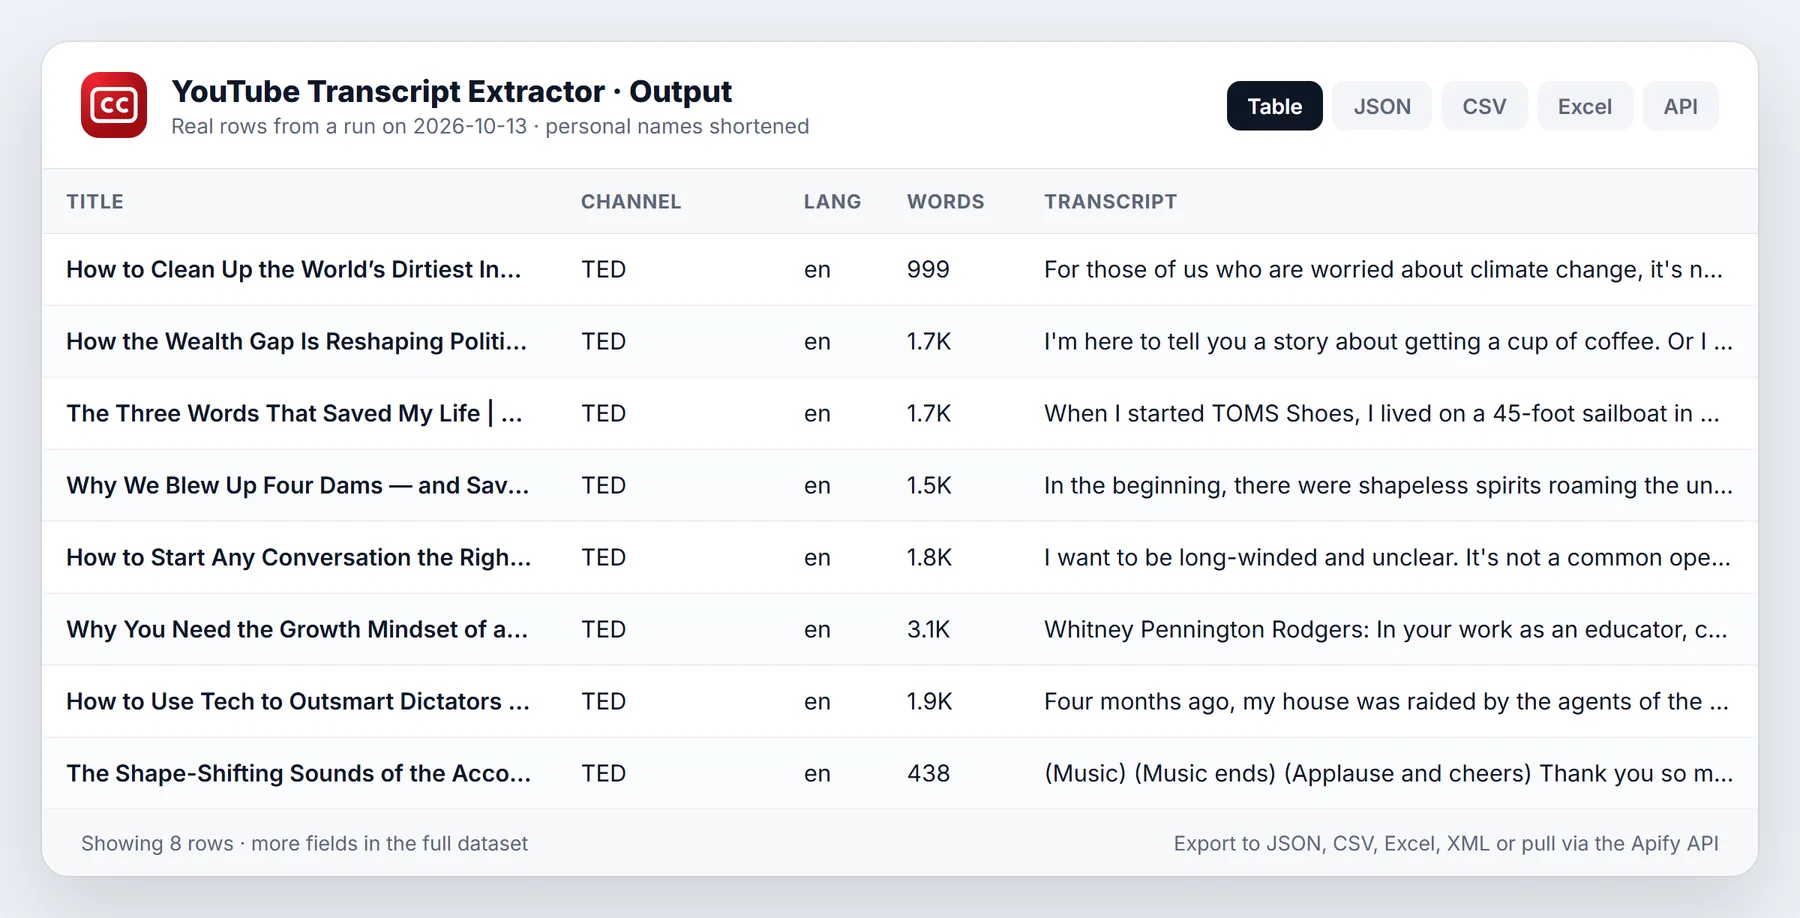Image resolution: width=1800 pixels, height=918 pixels.
Task: Click TED channel in the Dirtiest In... row
Action: [x=604, y=269]
